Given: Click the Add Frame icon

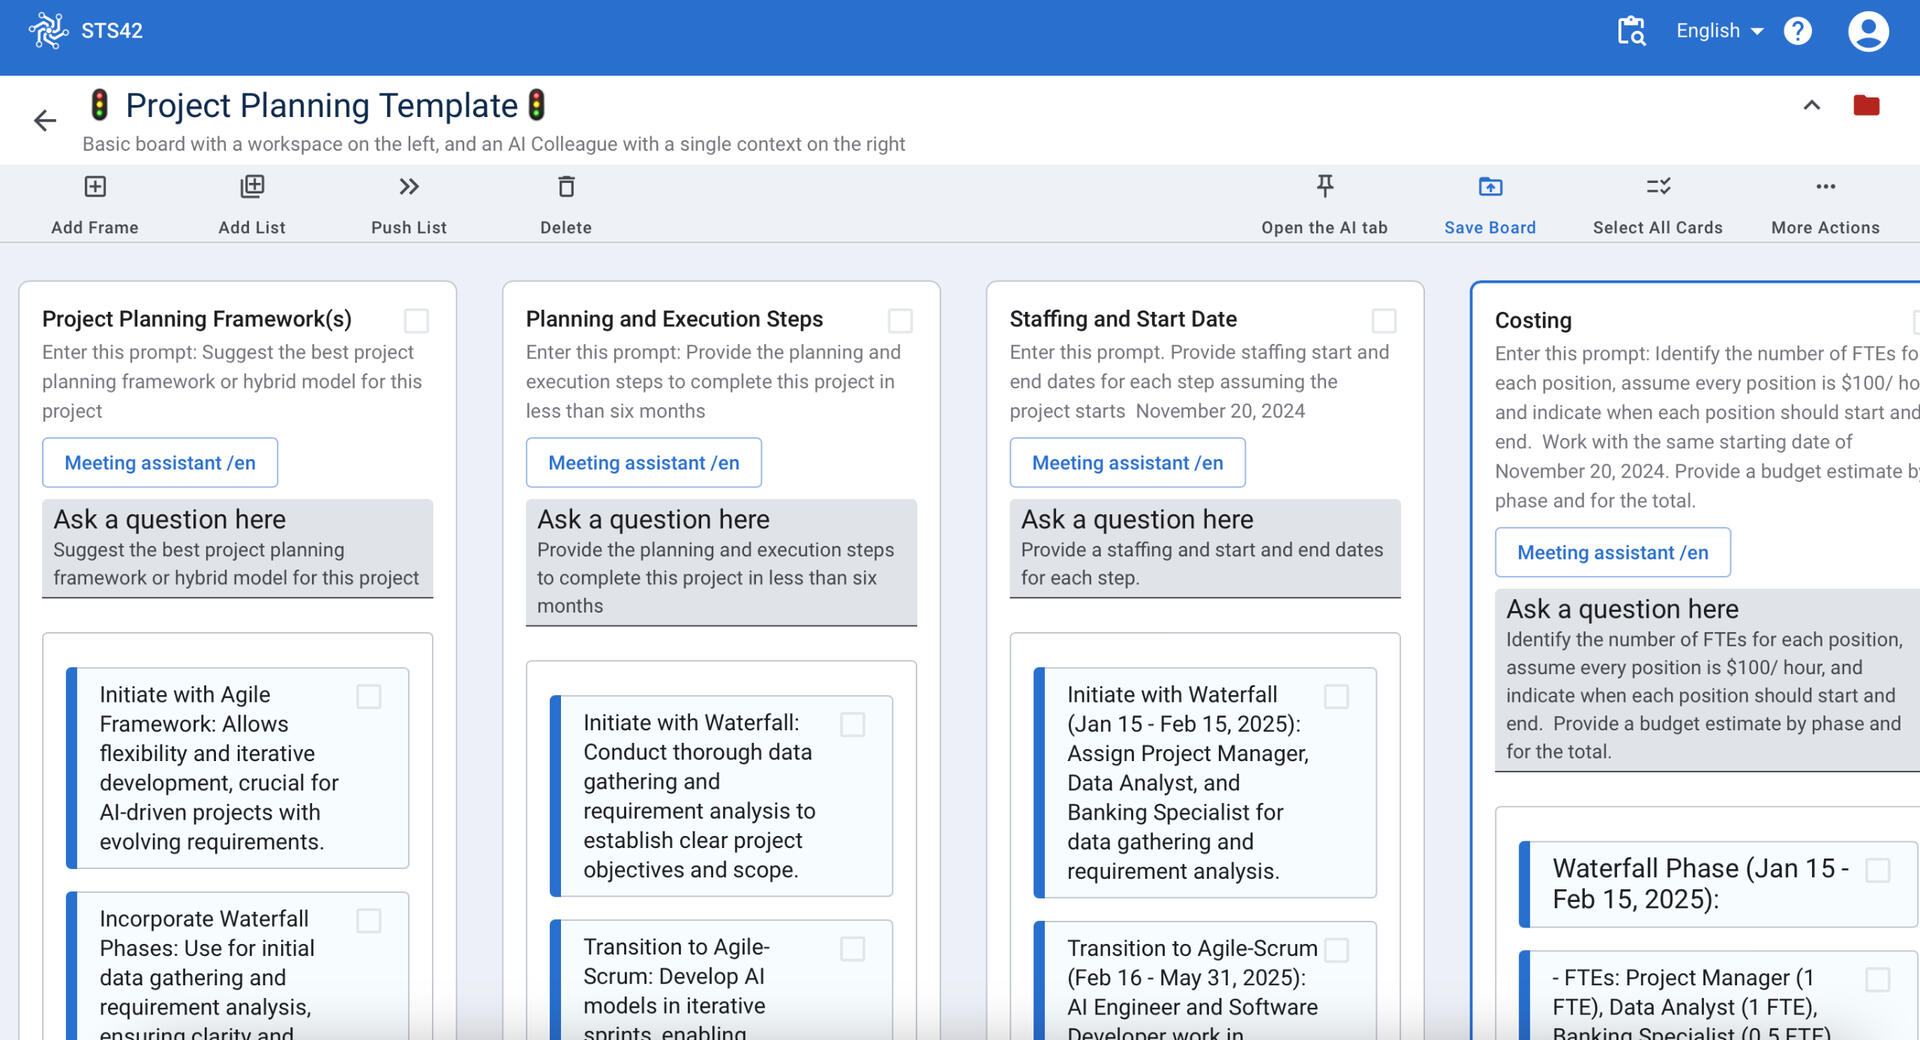Looking at the screenshot, I should pyautogui.click(x=95, y=187).
